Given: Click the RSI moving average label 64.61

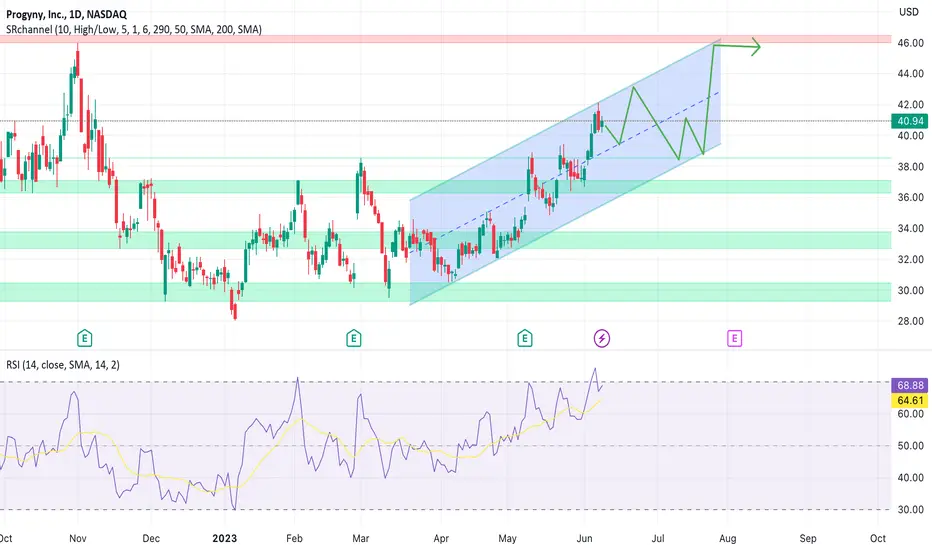Looking at the screenshot, I should coord(910,400).
